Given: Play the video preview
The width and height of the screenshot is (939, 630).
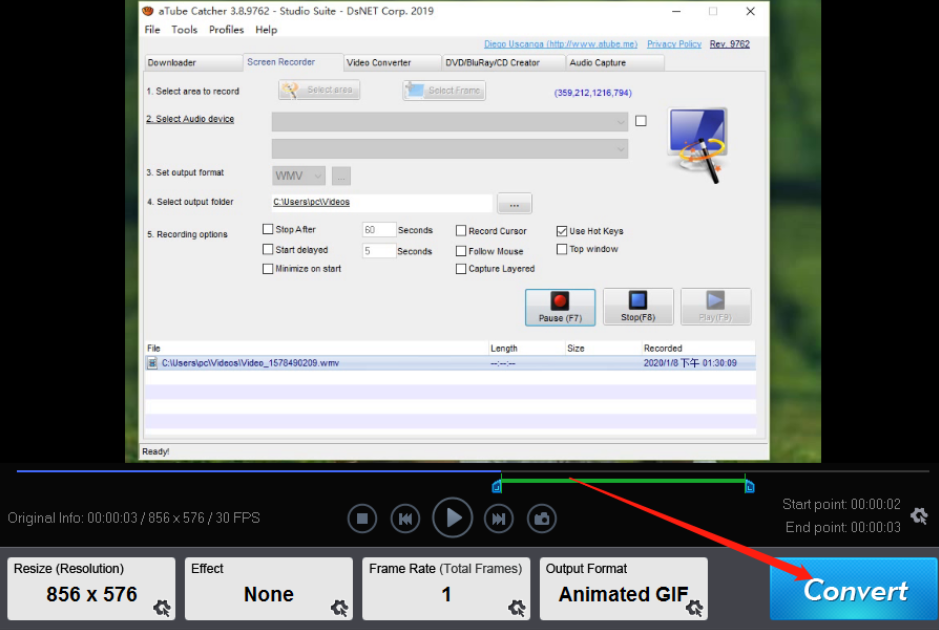Looking at the screenshot, I should (x=453, y=518).
